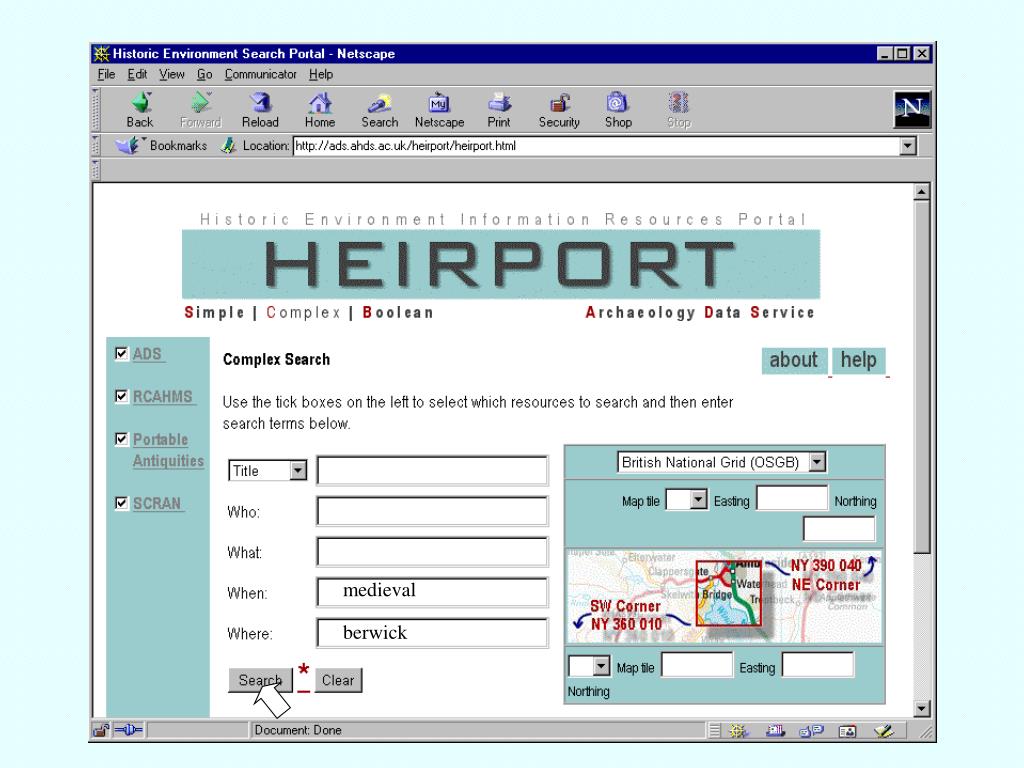Open the Go menu
The height and width of the screenshot is (768, 1024).
point(204,74)
